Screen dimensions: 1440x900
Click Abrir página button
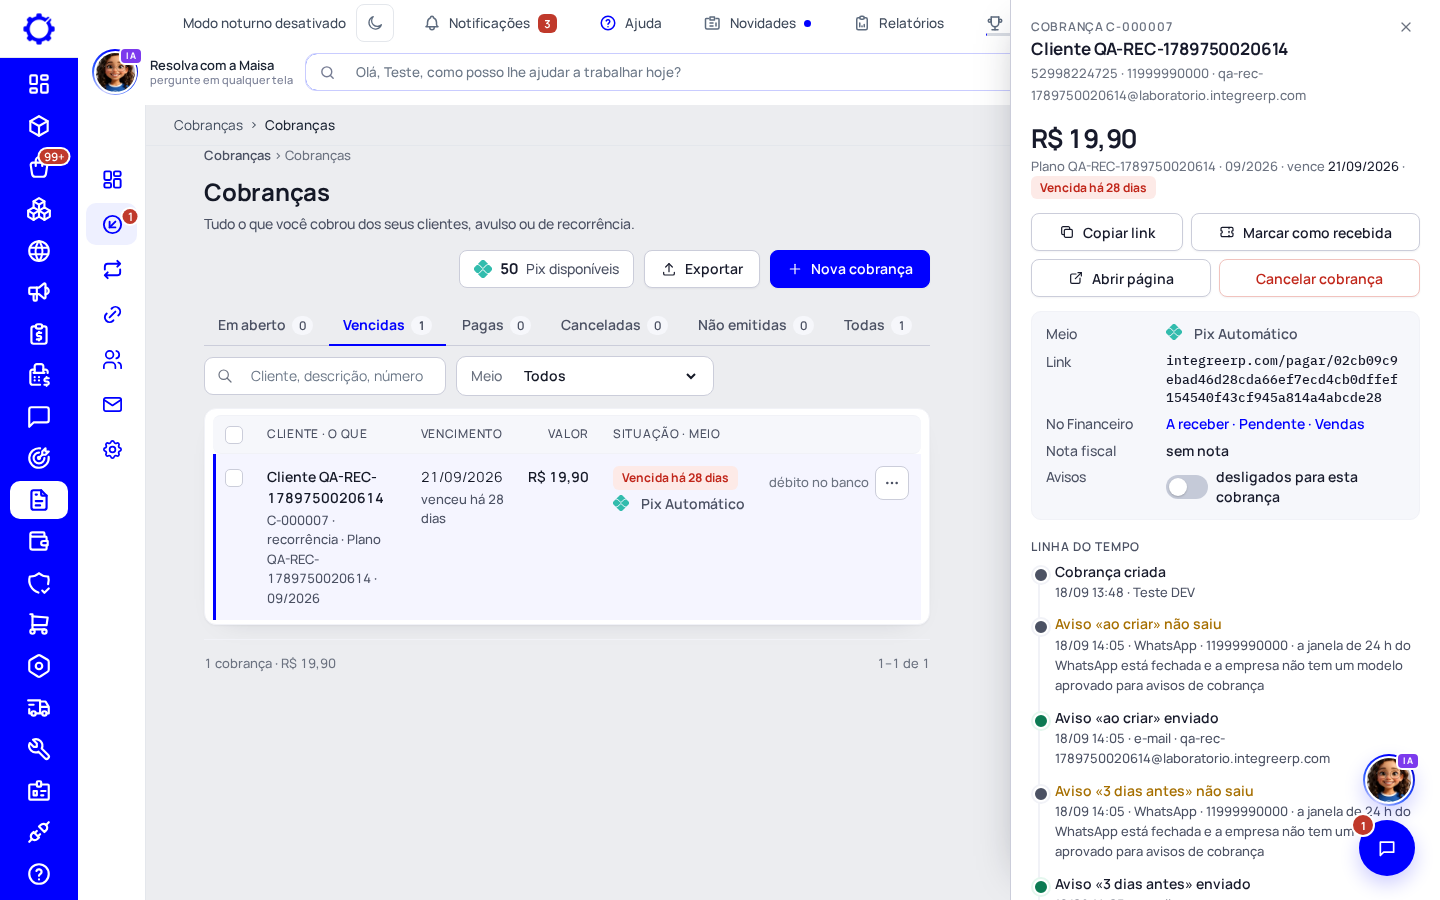[x=1121, y=278]
